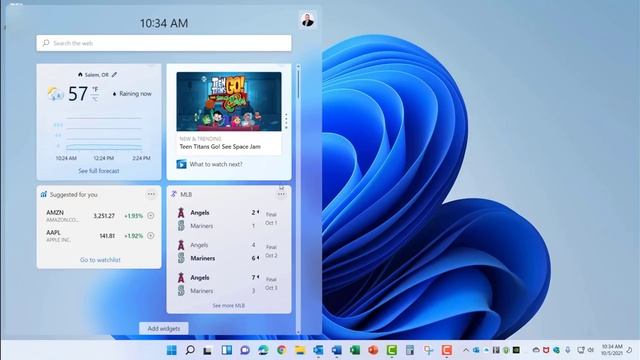Show hidden system tray icons chevron
The image size is (640, 360).
pos(466,350)
